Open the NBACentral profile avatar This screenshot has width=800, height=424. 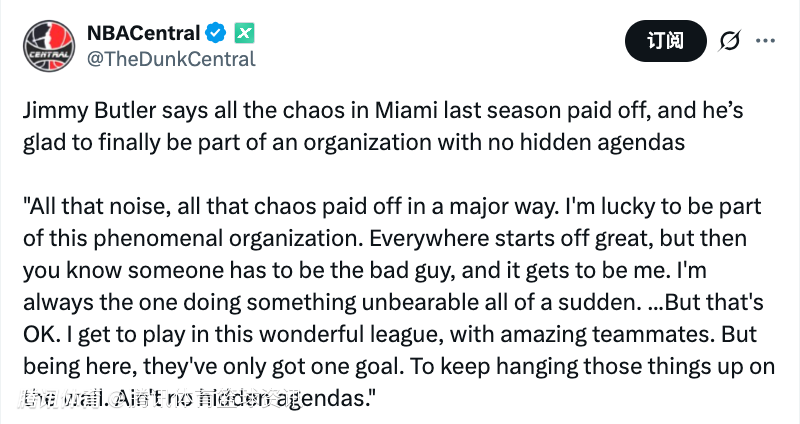click(x=50, y=45)
